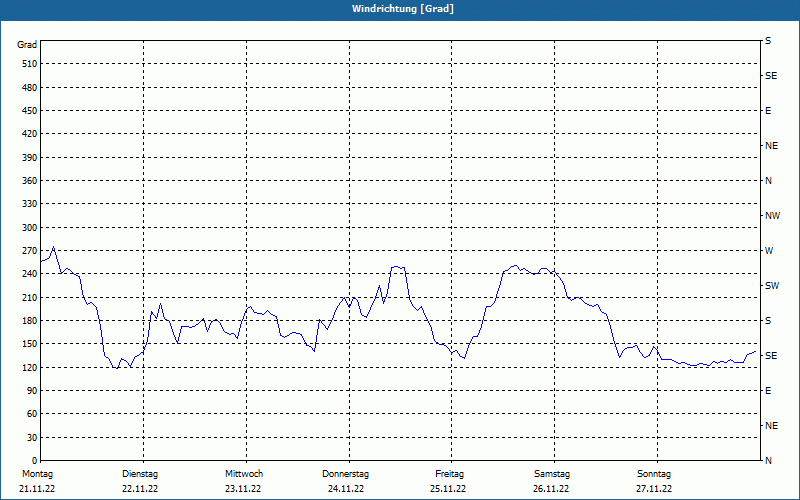800x500 pixels.
Task: Click the 300 y-axis value
Action: 30,228
